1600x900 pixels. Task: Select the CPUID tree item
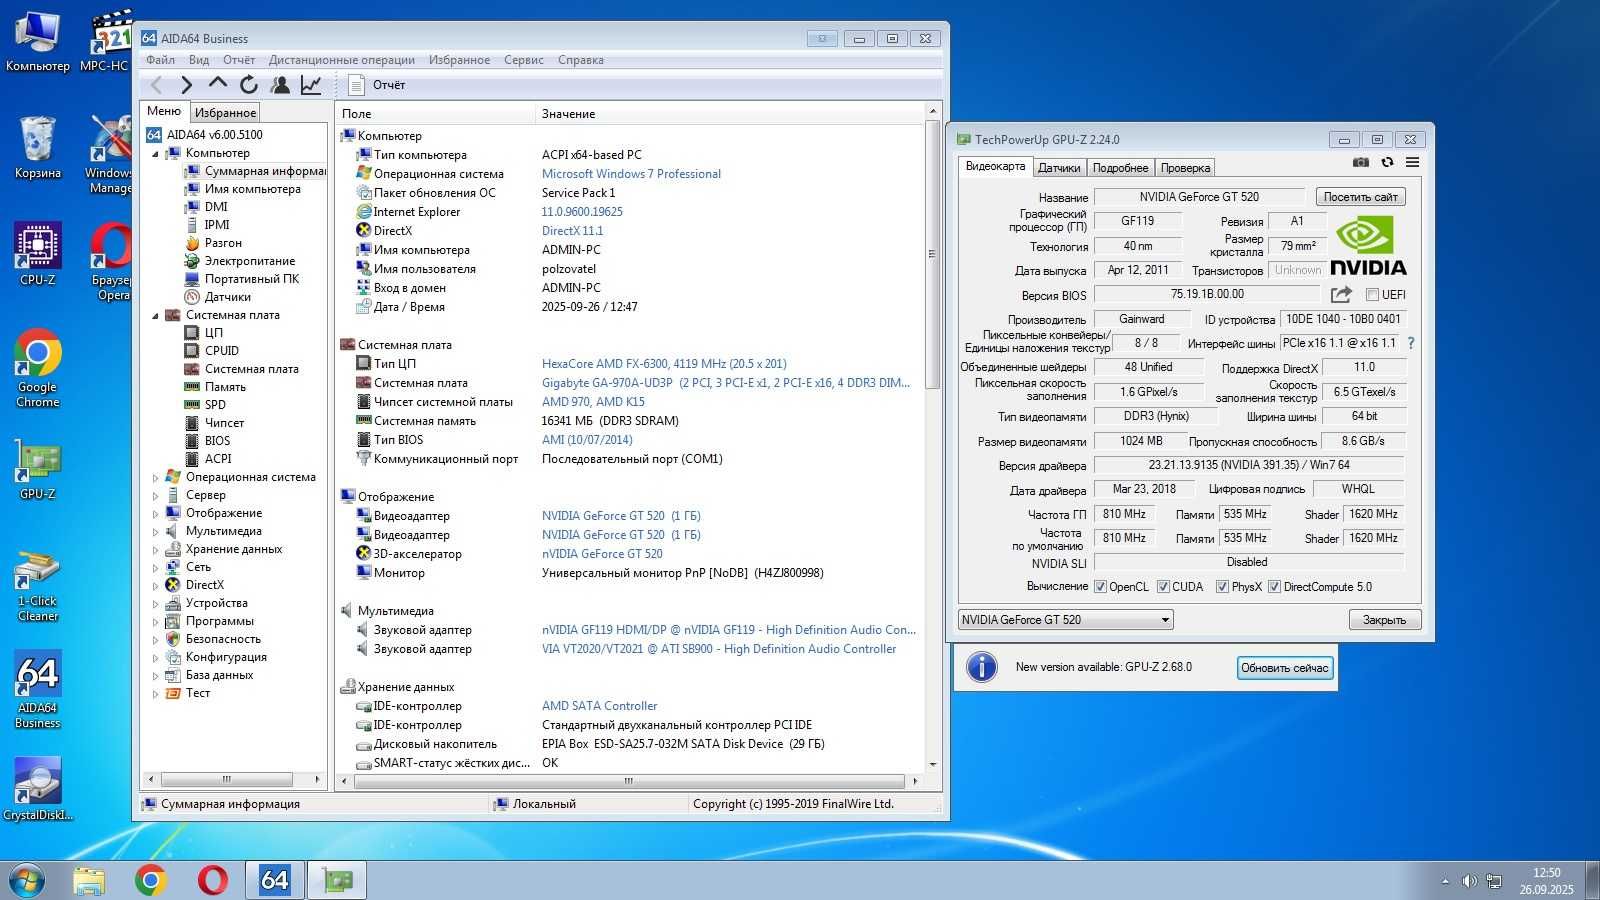click(222, 351)
